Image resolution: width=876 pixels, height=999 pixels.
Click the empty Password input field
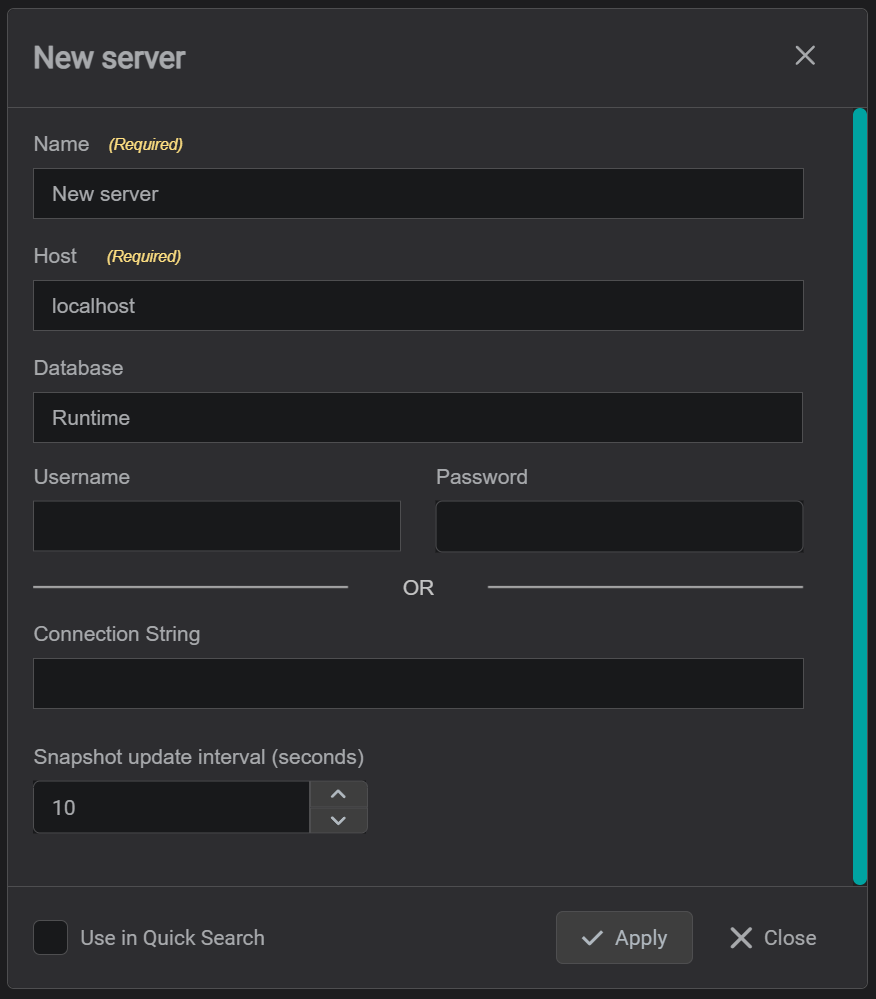(x=618, y=525)
